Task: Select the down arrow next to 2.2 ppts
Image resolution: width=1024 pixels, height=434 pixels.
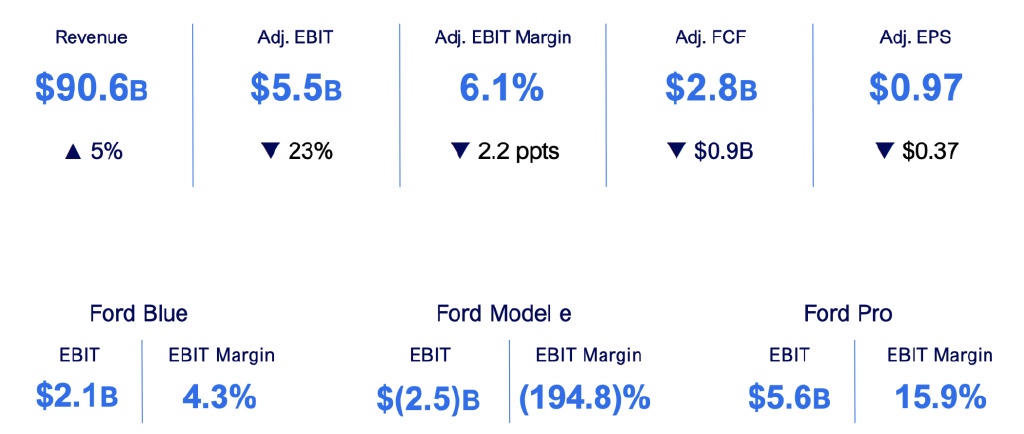Action: (459, 152)
